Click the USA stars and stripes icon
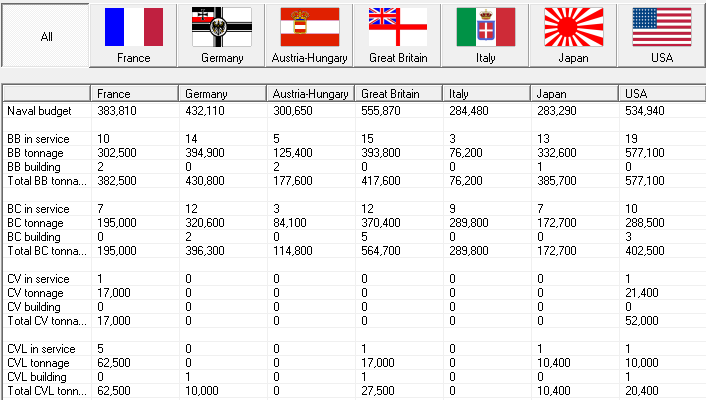Viewport: 706px width, 400px height. pos(662,27)
